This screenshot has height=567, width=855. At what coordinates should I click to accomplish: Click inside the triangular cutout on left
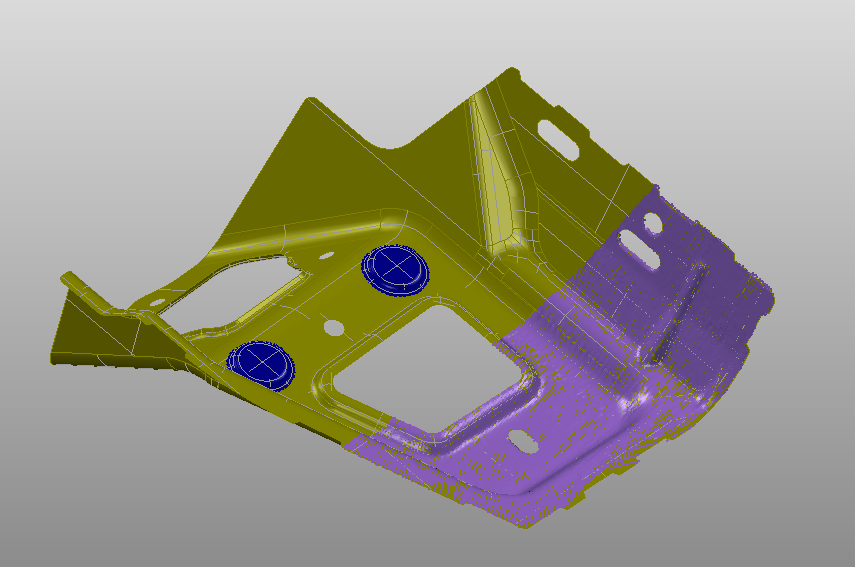point(228,290)
